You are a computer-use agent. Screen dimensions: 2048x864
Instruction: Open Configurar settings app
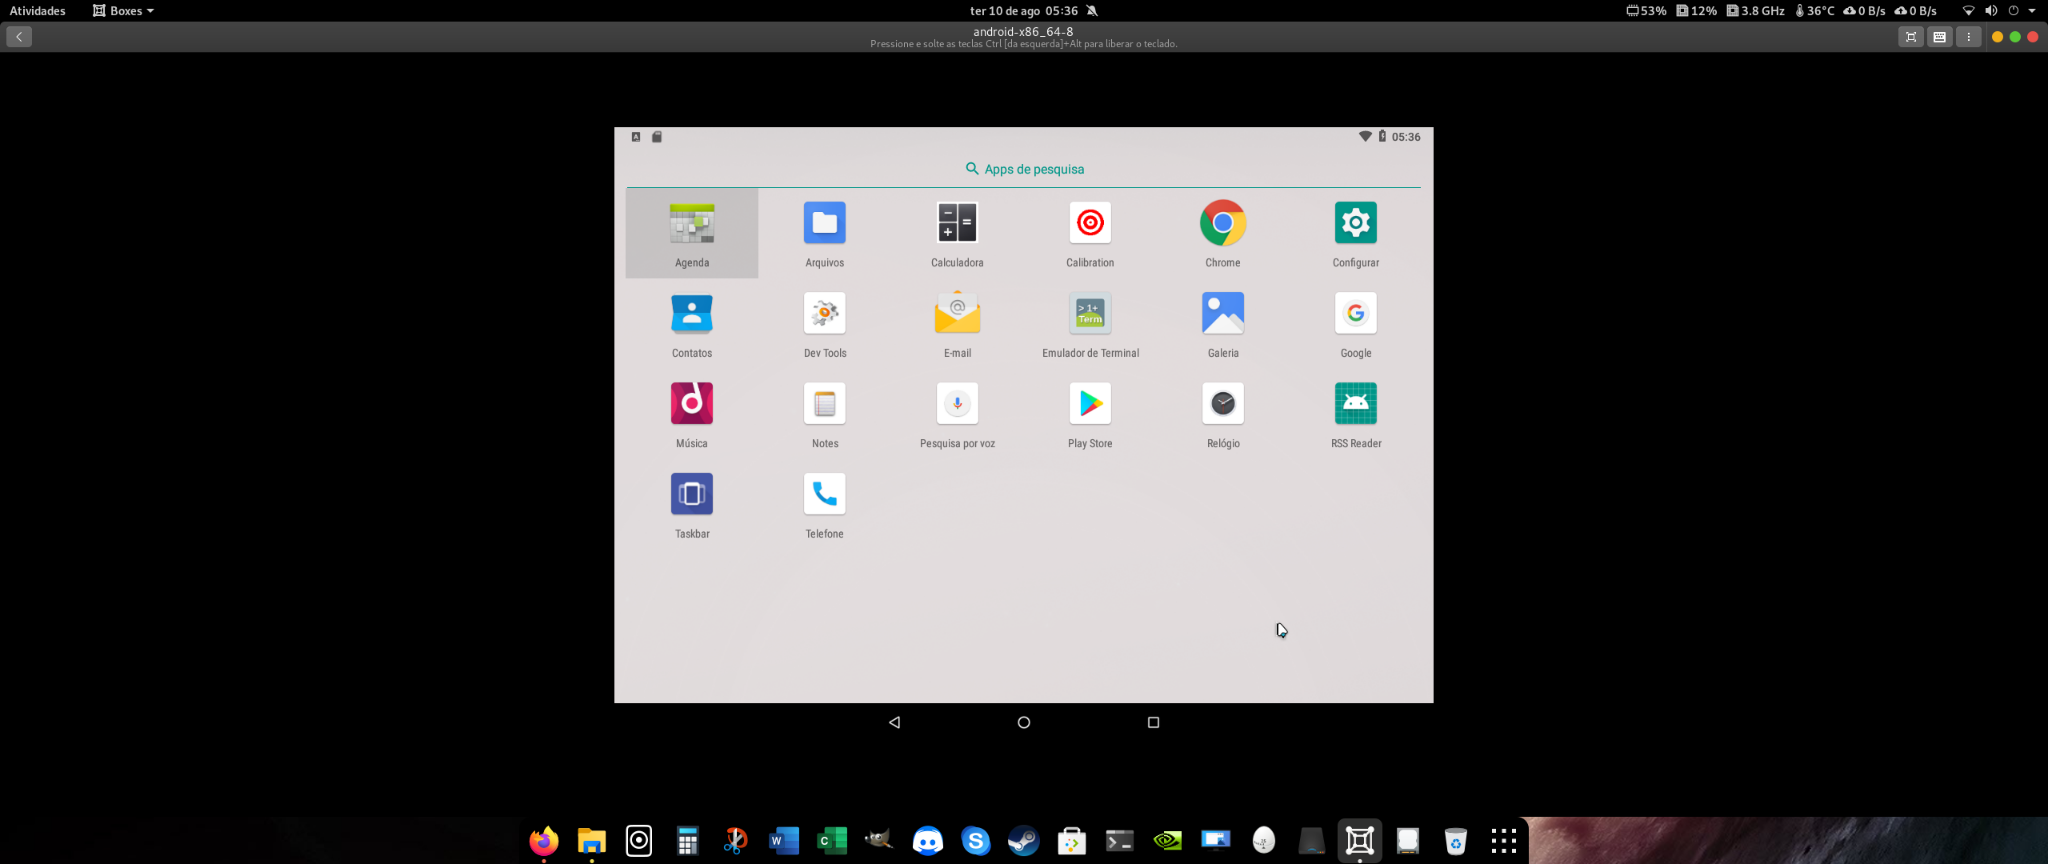1356,233
